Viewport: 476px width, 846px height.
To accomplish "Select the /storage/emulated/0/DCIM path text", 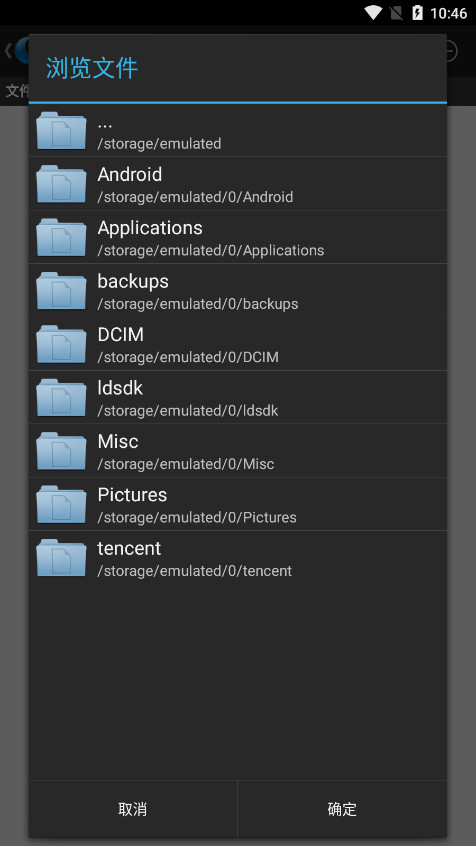I will pos(188,357).
